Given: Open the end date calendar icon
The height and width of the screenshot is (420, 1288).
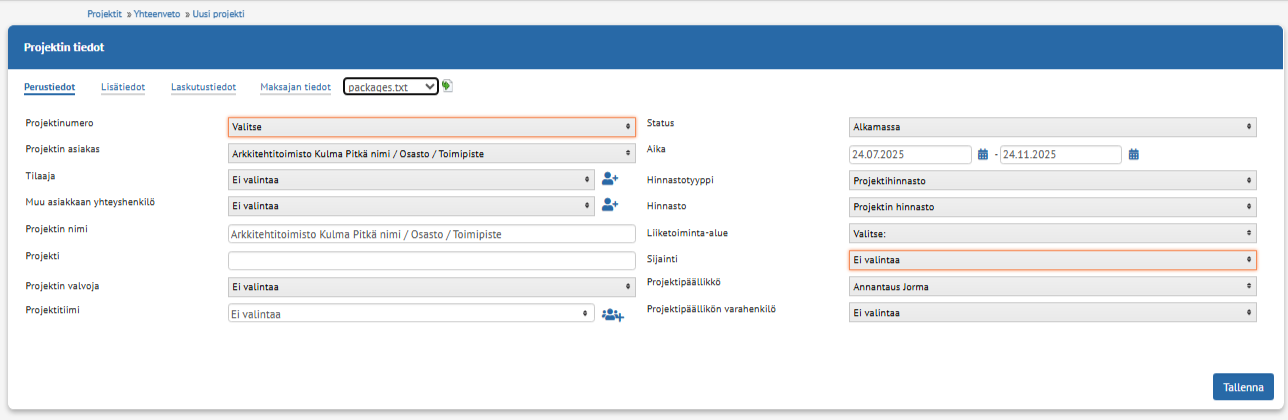Looking at the screenshot, I should 1134,154.
